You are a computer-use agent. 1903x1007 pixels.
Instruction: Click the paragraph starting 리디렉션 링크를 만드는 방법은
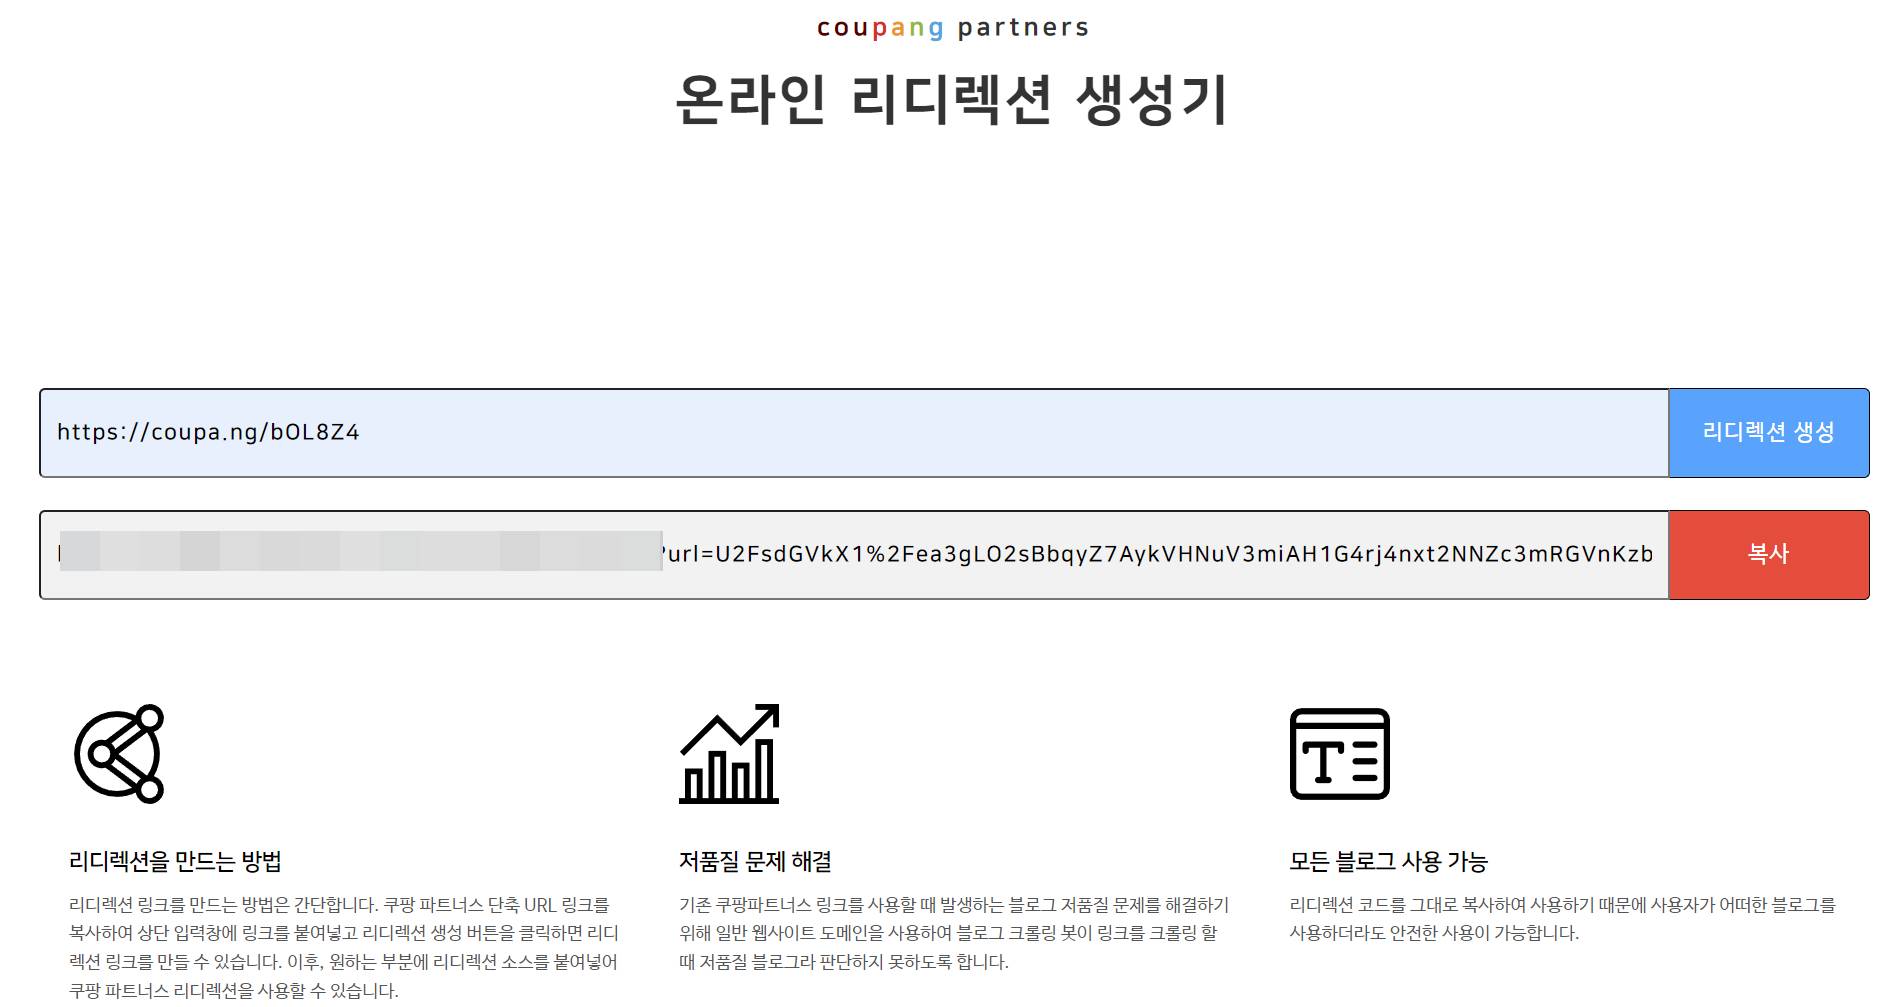coord(344,947)
